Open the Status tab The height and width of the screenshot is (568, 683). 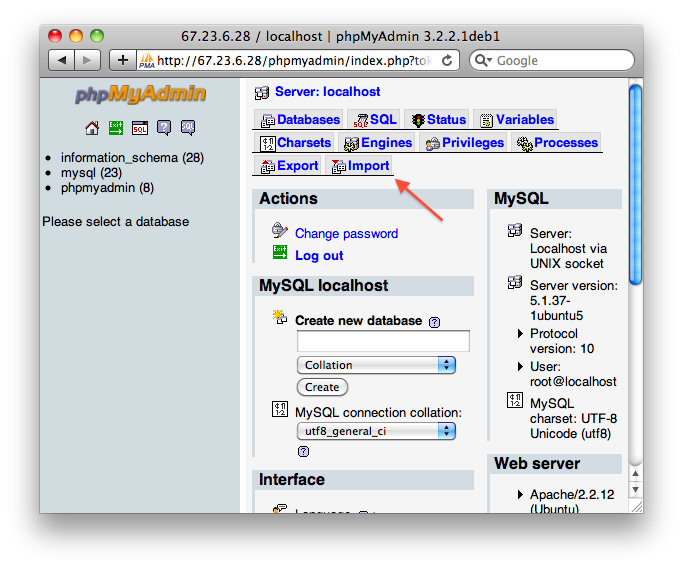pos(438,119)
